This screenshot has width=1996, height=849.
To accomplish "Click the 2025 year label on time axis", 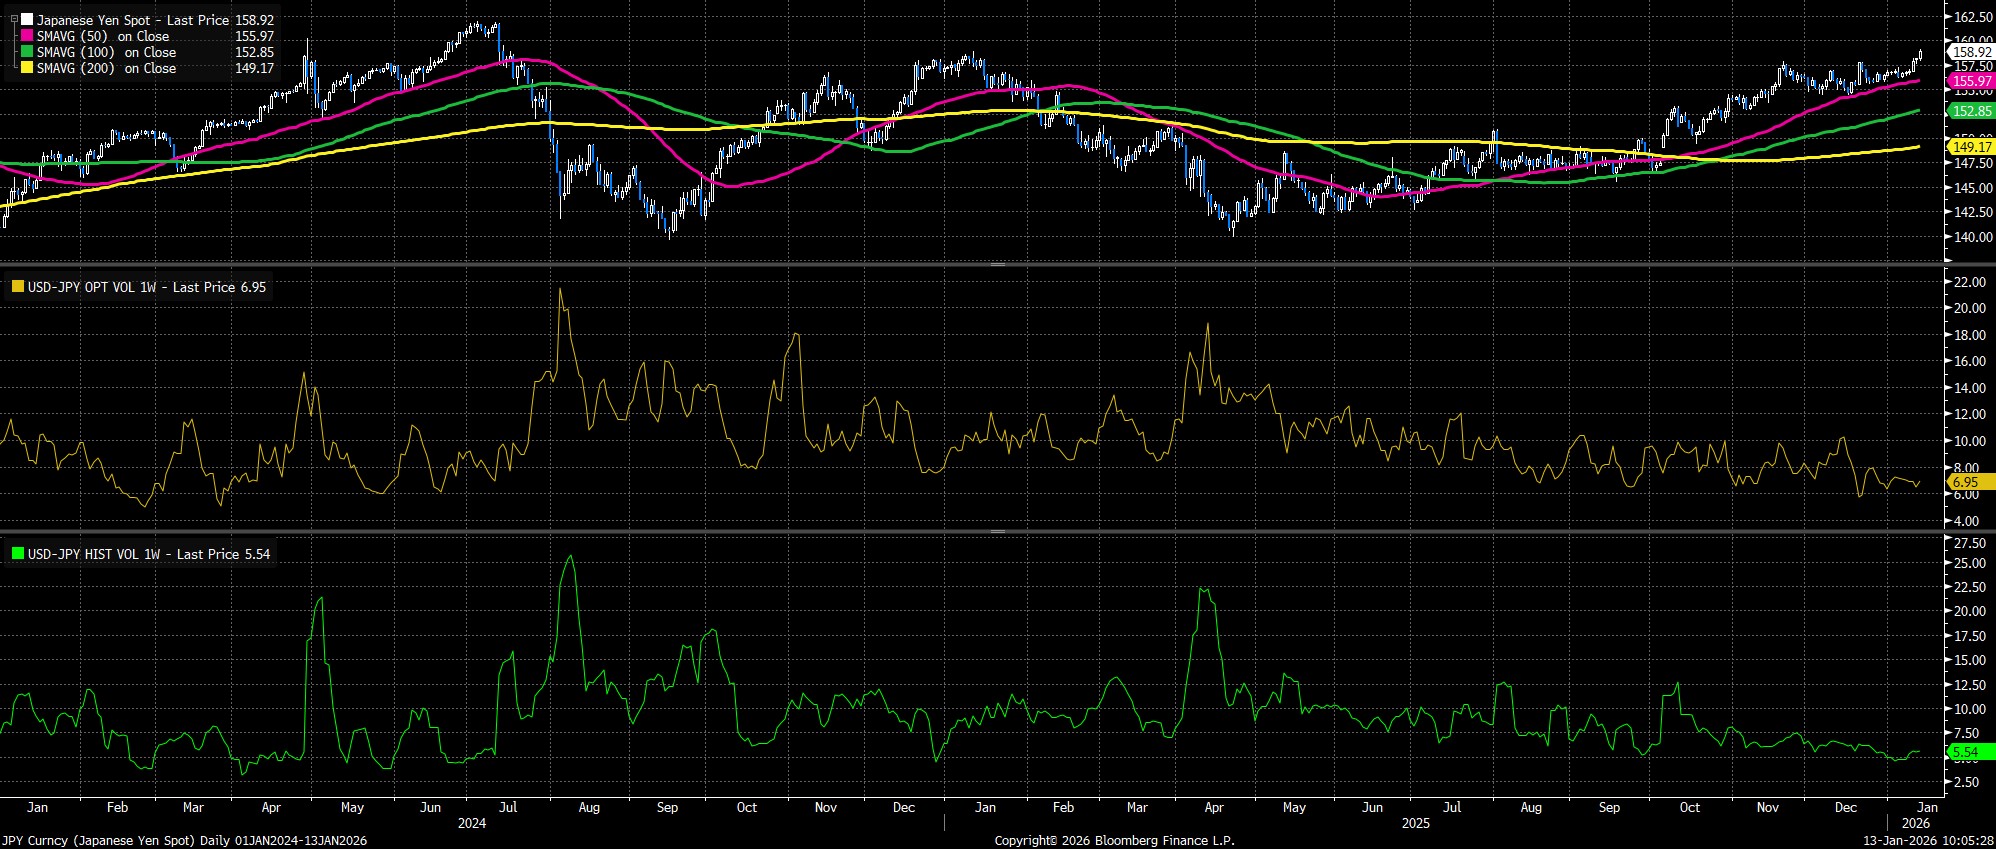I will (x=1415, y=824).
